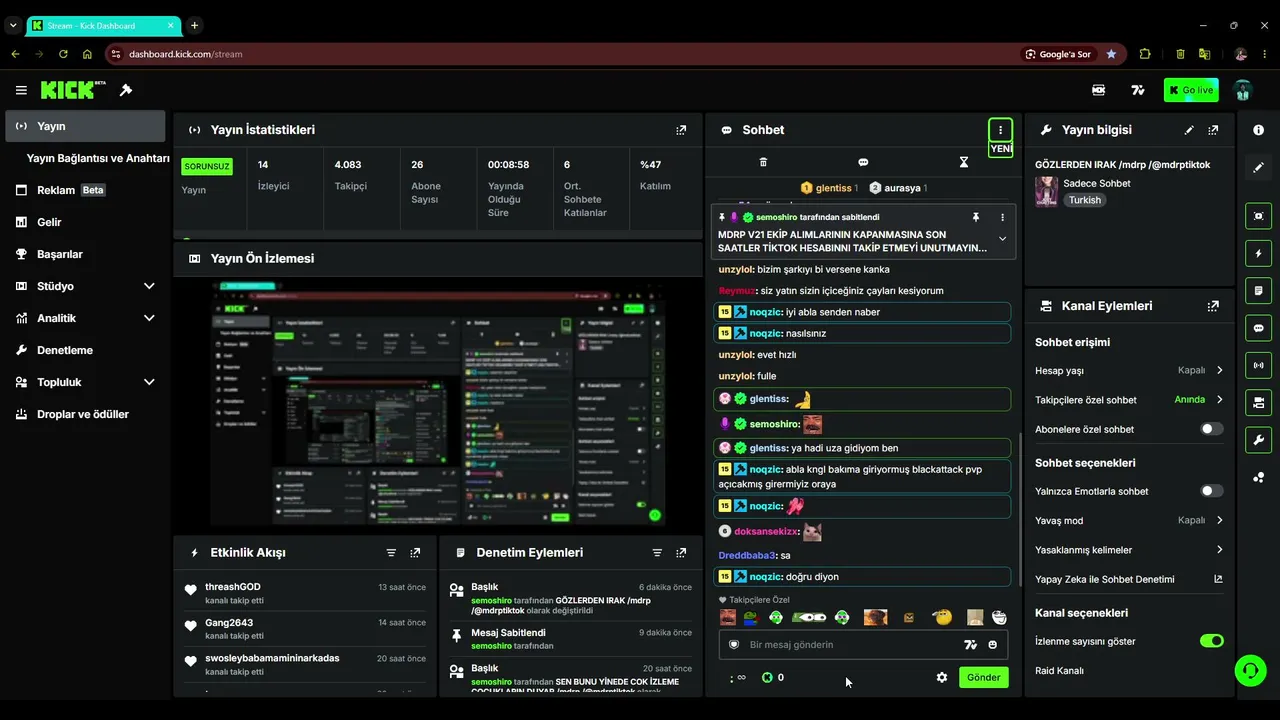
Task: Click the chat bubble icon in the Sohbet toolbar
Action: [x=863, y=162]
